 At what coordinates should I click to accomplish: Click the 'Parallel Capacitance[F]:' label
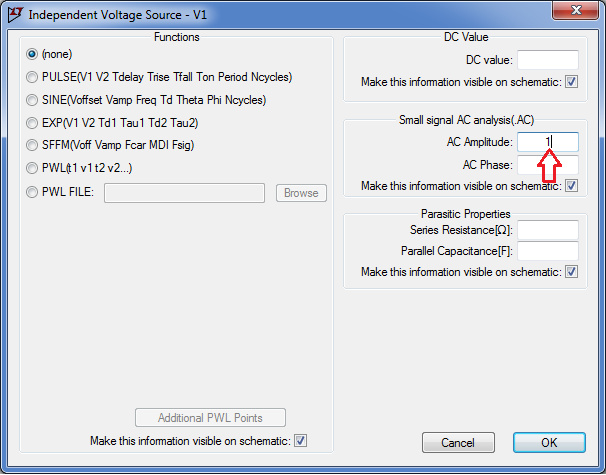pos(457,251)
